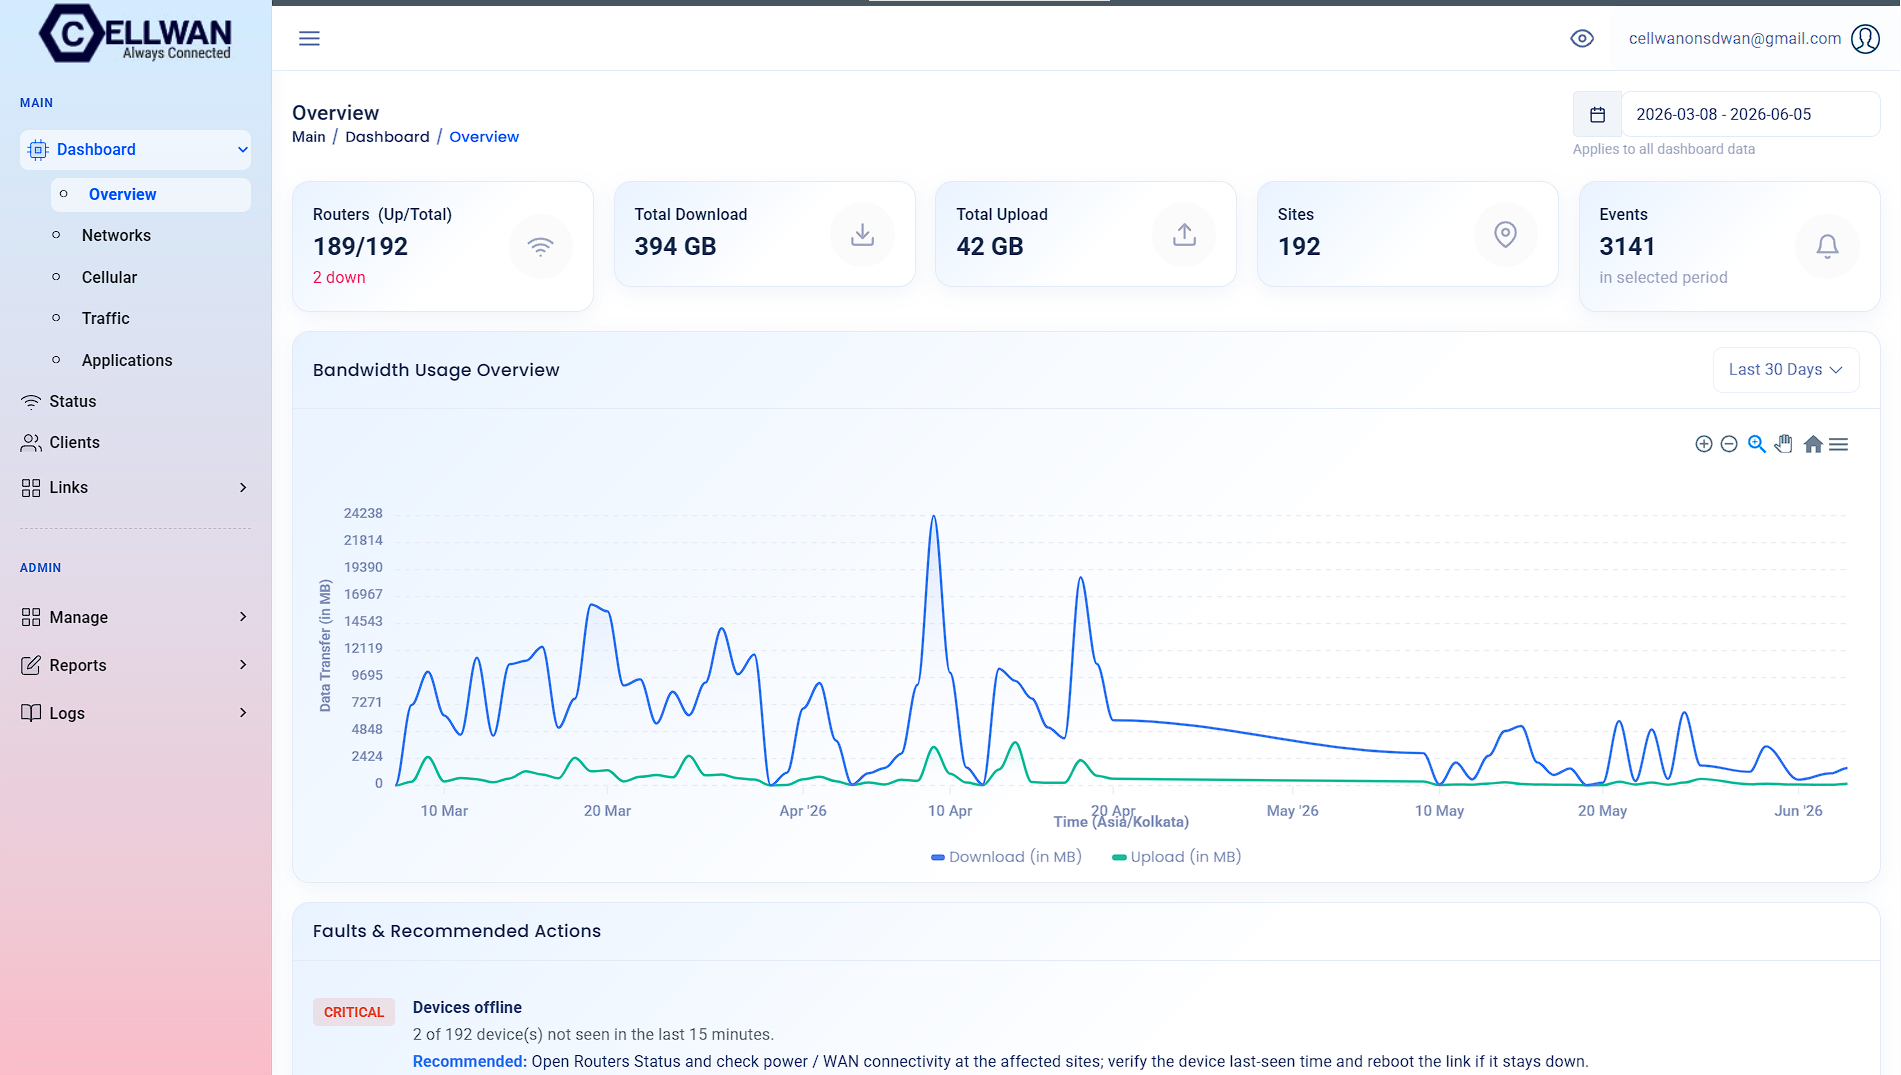Go to Dashboard breadcrumb link

click(387, 137)
